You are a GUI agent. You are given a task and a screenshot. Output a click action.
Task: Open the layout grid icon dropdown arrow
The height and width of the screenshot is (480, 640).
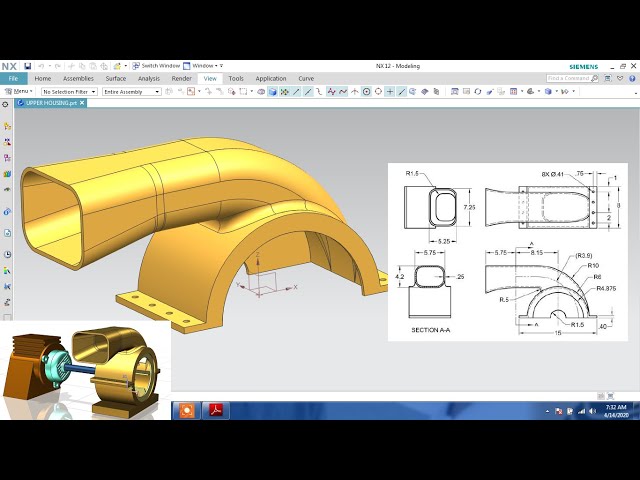point(522,92)
